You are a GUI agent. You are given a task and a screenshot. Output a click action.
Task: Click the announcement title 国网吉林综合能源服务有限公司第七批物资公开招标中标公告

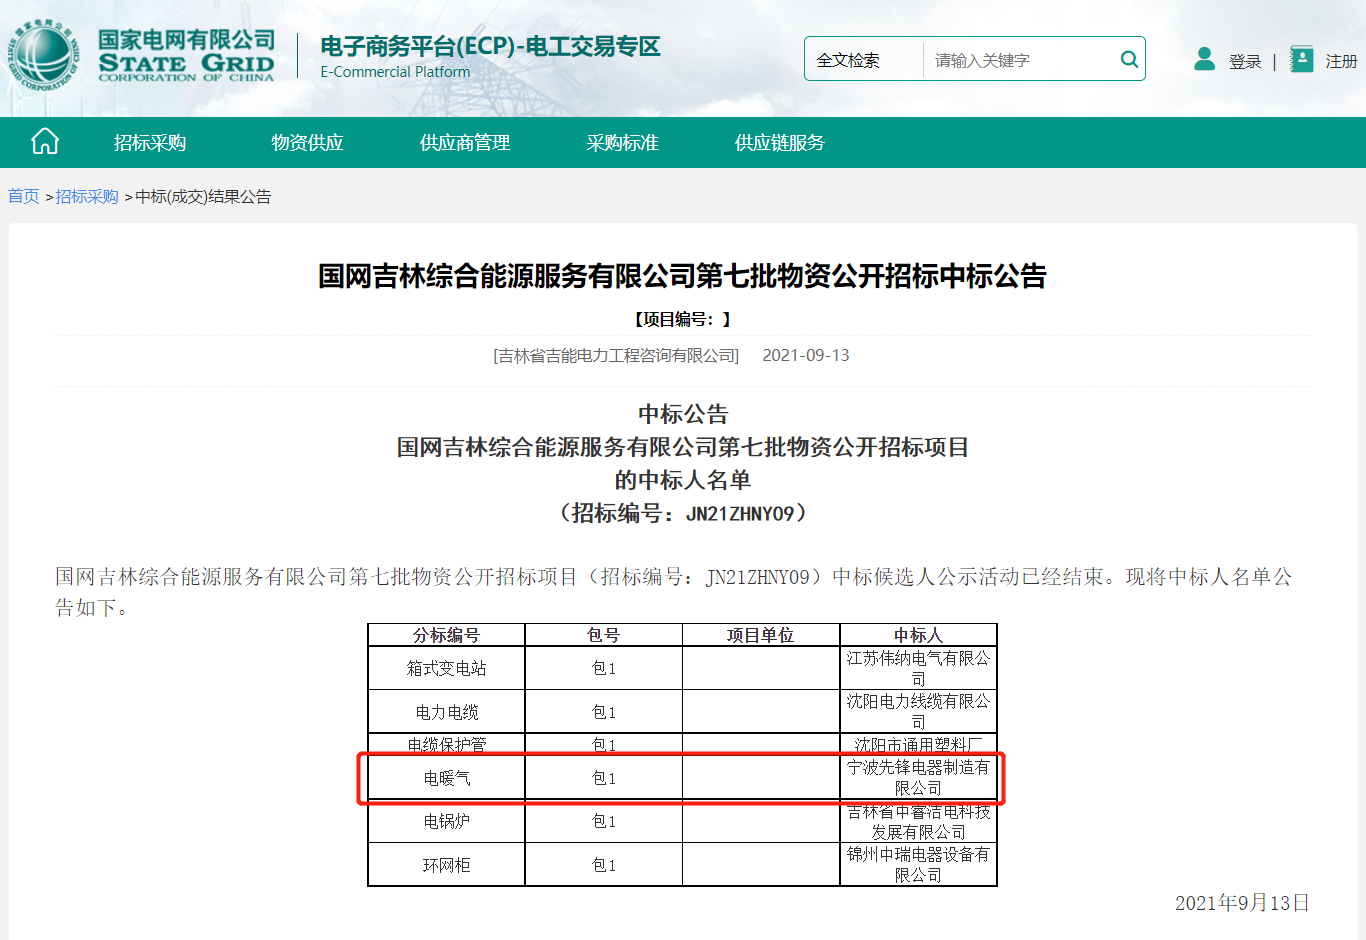(683, 276)
